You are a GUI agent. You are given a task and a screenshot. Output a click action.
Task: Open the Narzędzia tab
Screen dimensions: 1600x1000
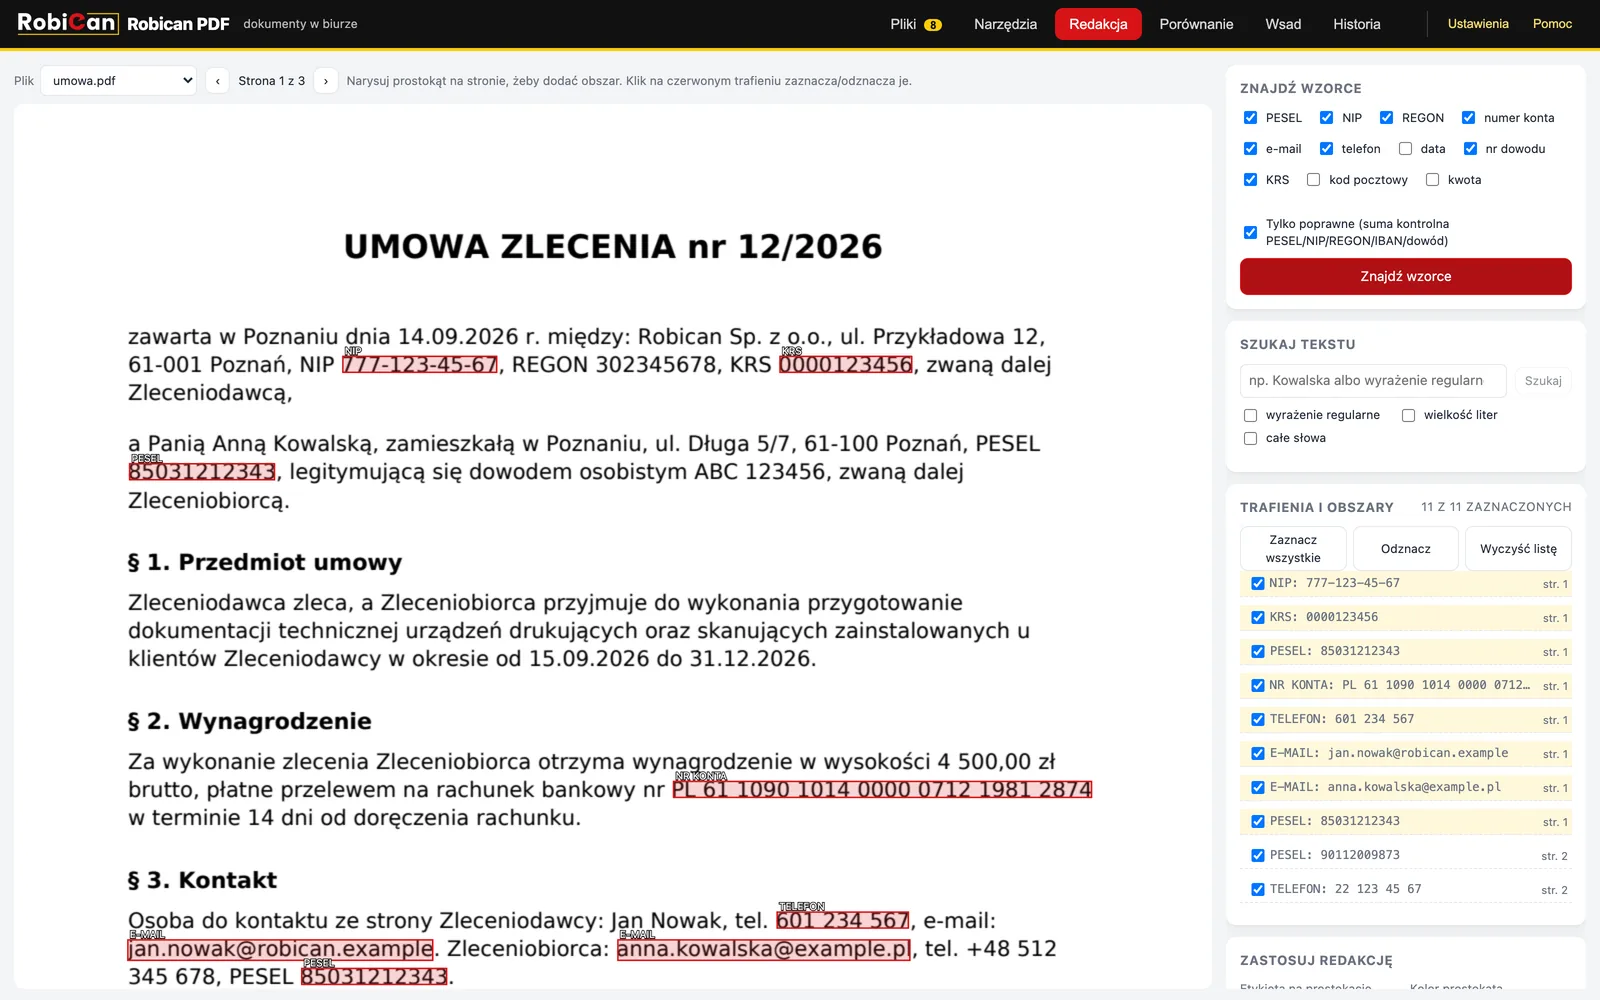1005,24
